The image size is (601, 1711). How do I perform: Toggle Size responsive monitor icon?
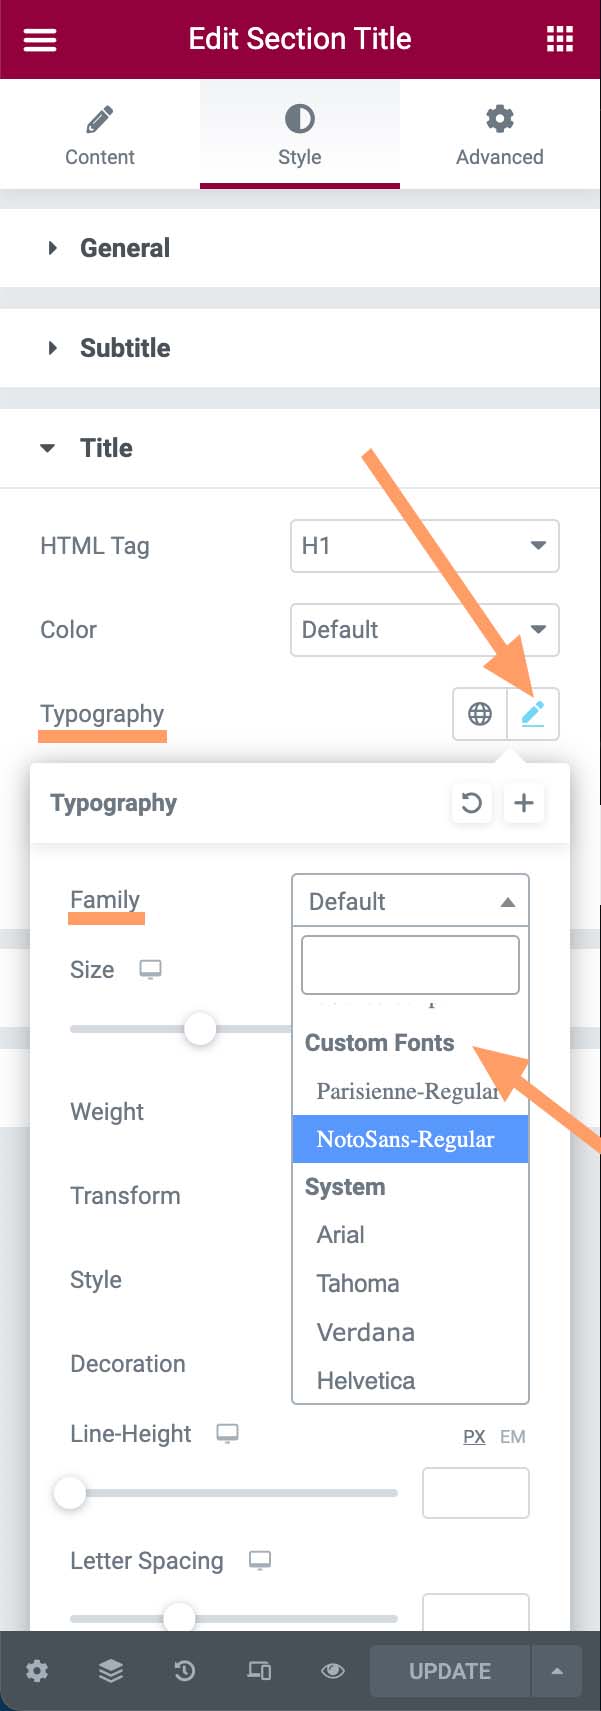pyautogui.click(x=149, y=969)
